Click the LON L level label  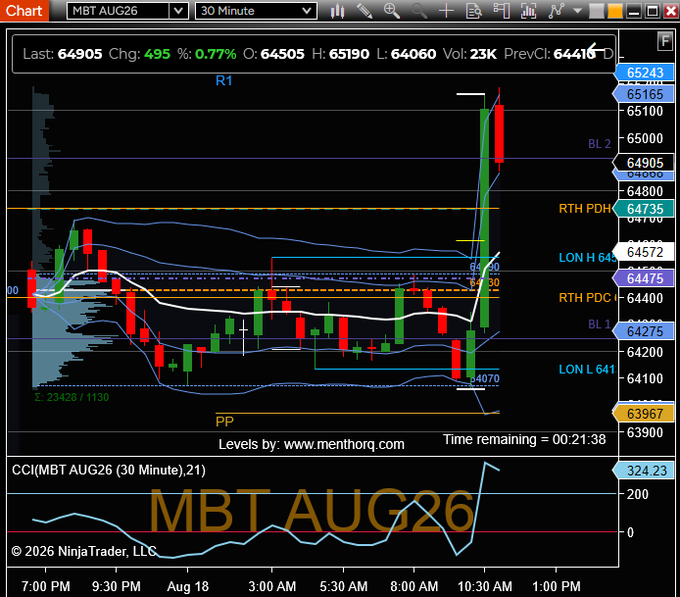(x=587, y=369)
